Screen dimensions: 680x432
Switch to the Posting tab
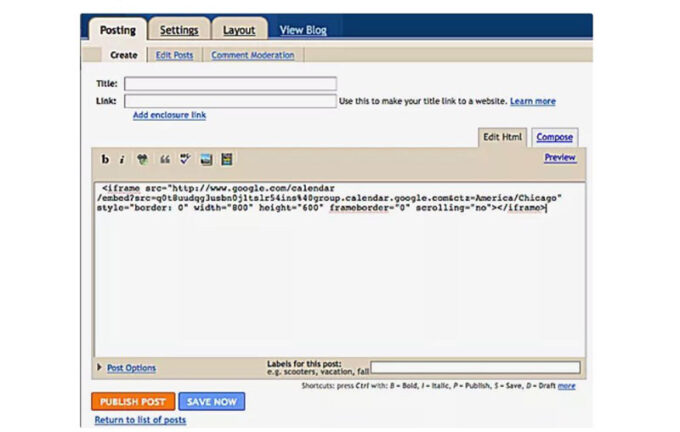click(118, 30)
